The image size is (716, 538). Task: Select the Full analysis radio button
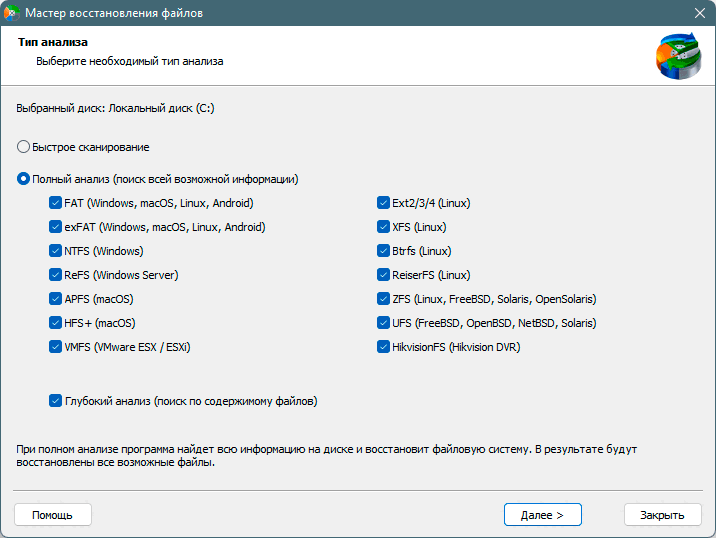point(23,179)
